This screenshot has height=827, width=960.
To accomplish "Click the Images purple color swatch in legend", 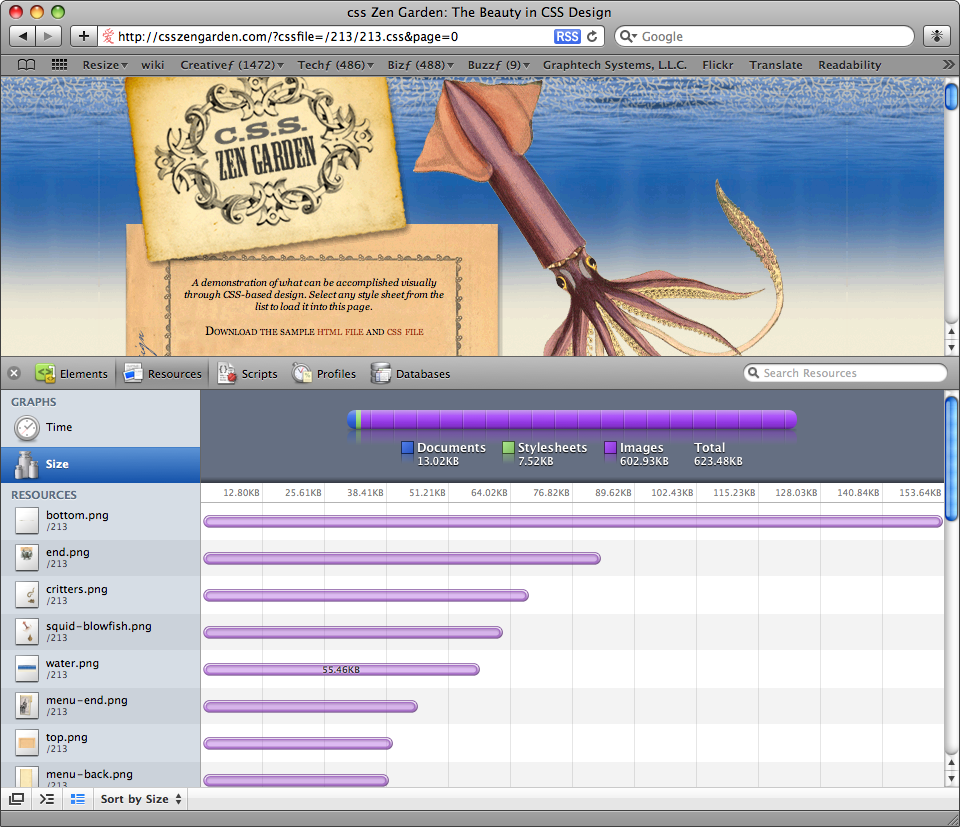I will [610, 447].
